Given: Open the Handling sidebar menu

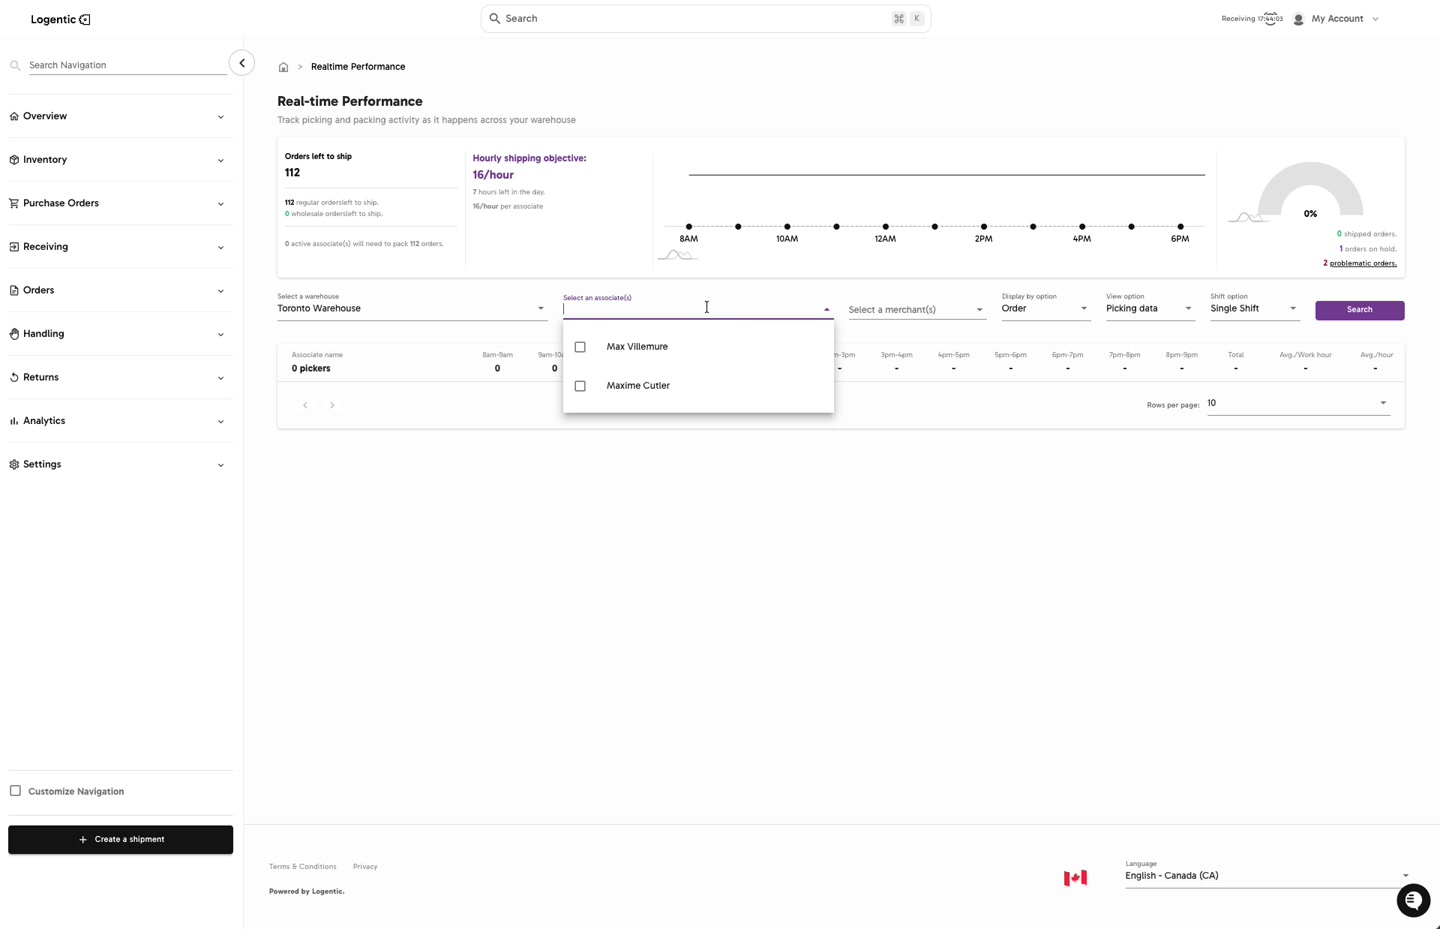Looking at the screenshot, I should click(x=120, y=334).
